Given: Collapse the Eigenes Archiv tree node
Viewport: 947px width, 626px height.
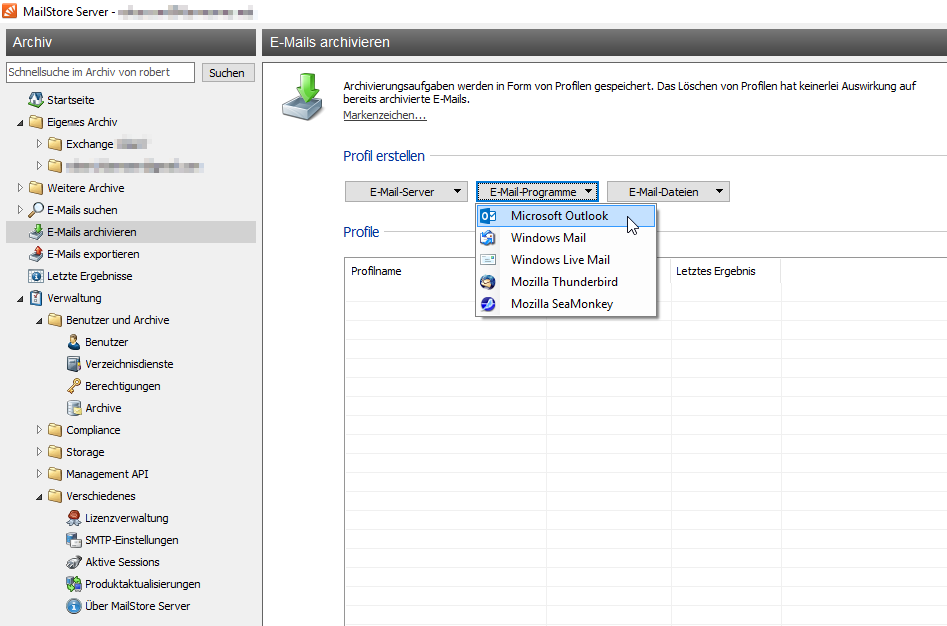Looking at the screenshot, I should [x=20, y=123].
